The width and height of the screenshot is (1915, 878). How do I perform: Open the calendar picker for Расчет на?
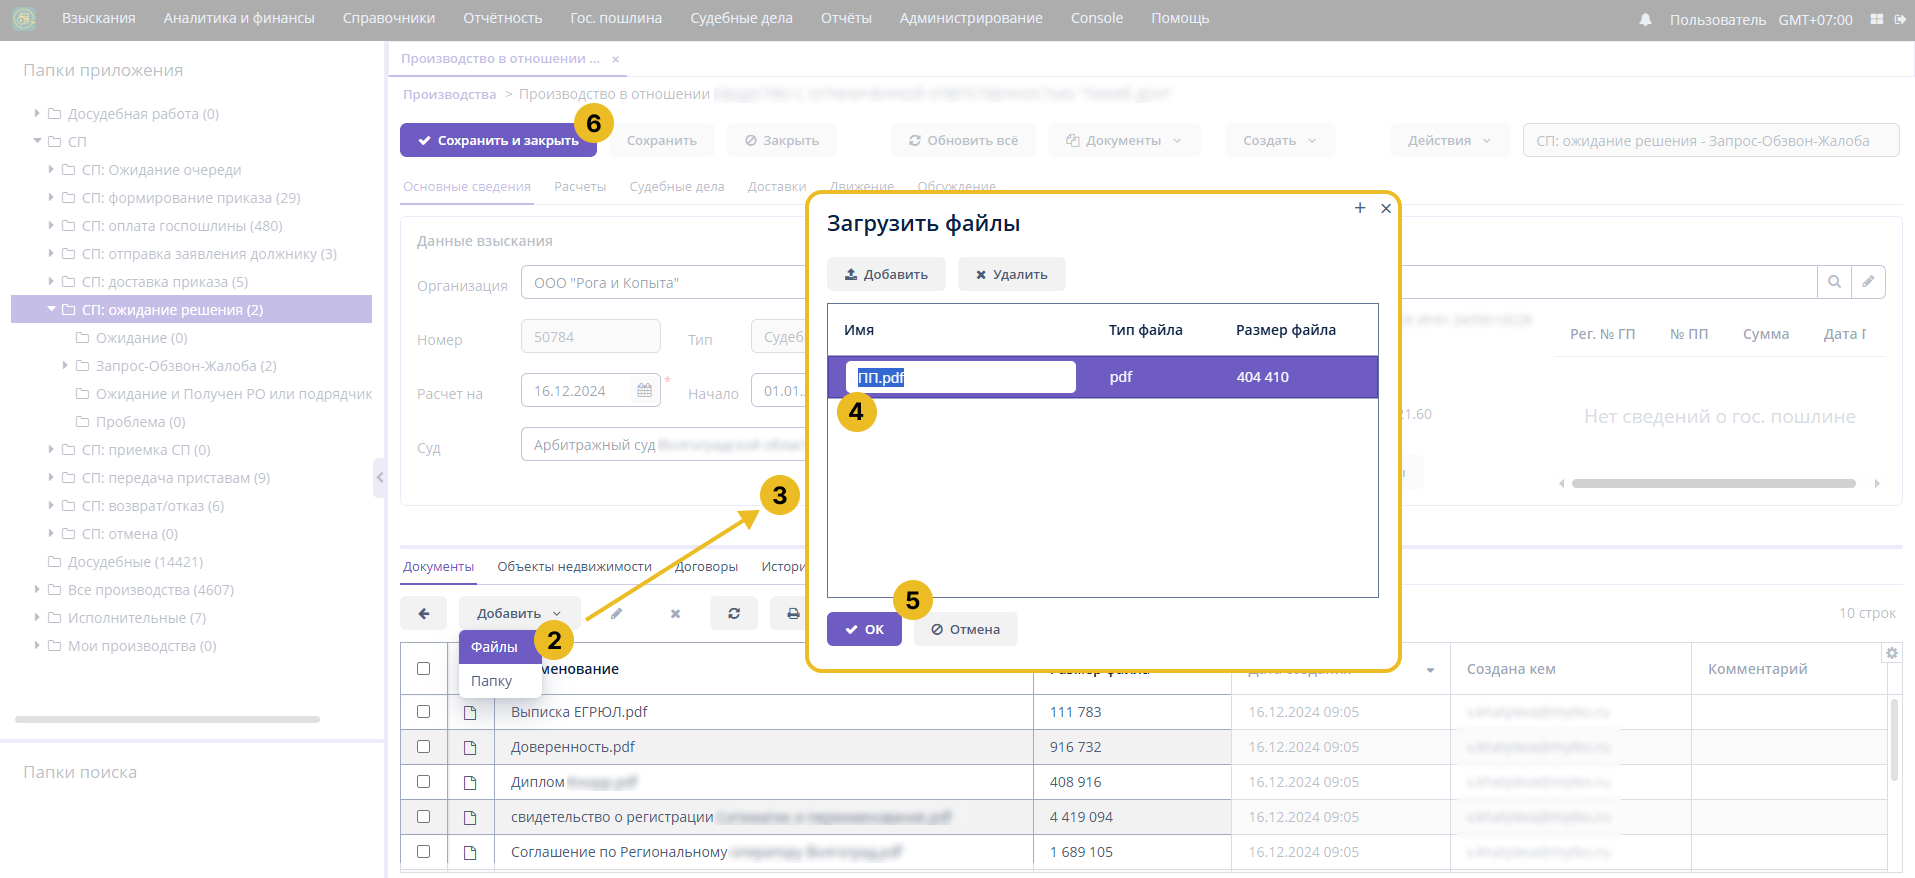[x=644, y=391]
